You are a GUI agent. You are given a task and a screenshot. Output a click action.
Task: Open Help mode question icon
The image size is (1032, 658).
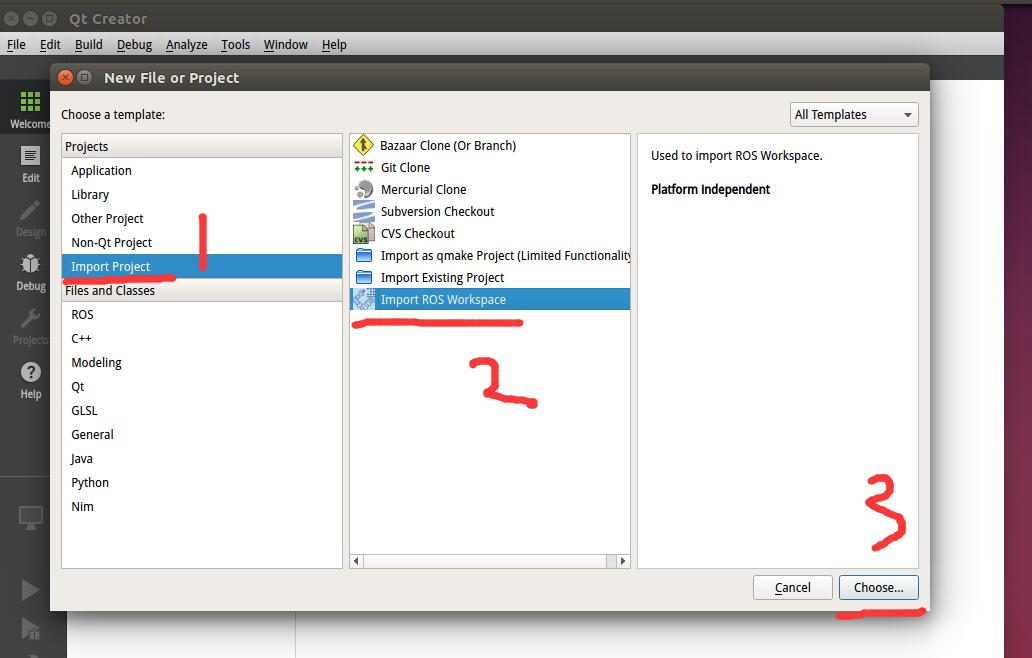click(30, 372)
